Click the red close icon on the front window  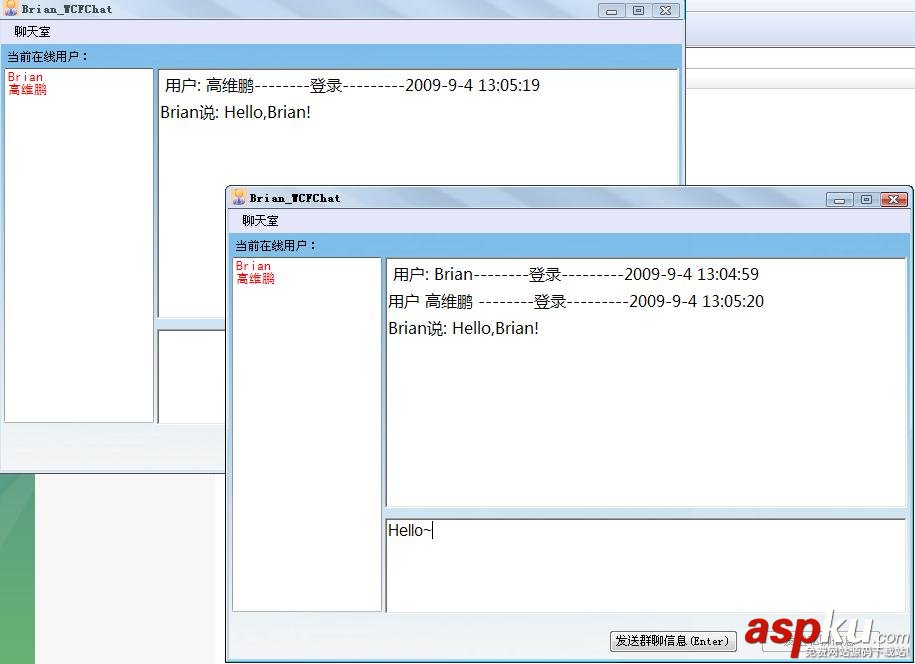pyautogui.click(x=893, y=199)
